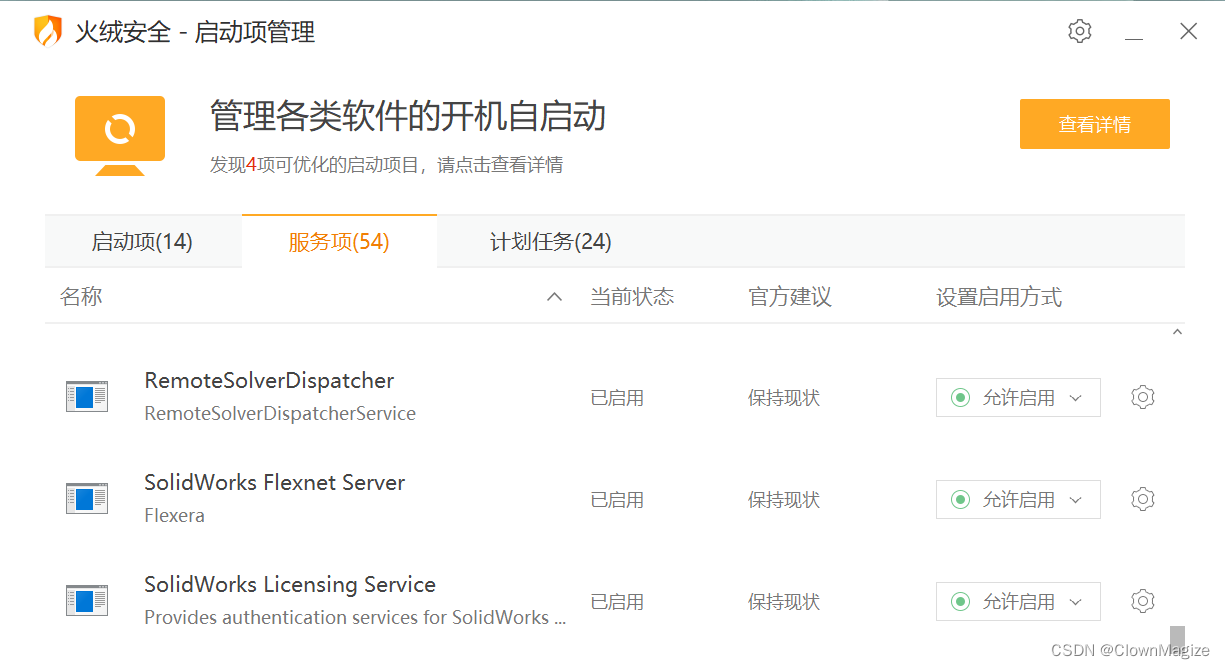Click SolidWorks Licensing Service window icon
Image resolution: width=1225 pixels, height=669 pixels.
(x=86, y=601)
